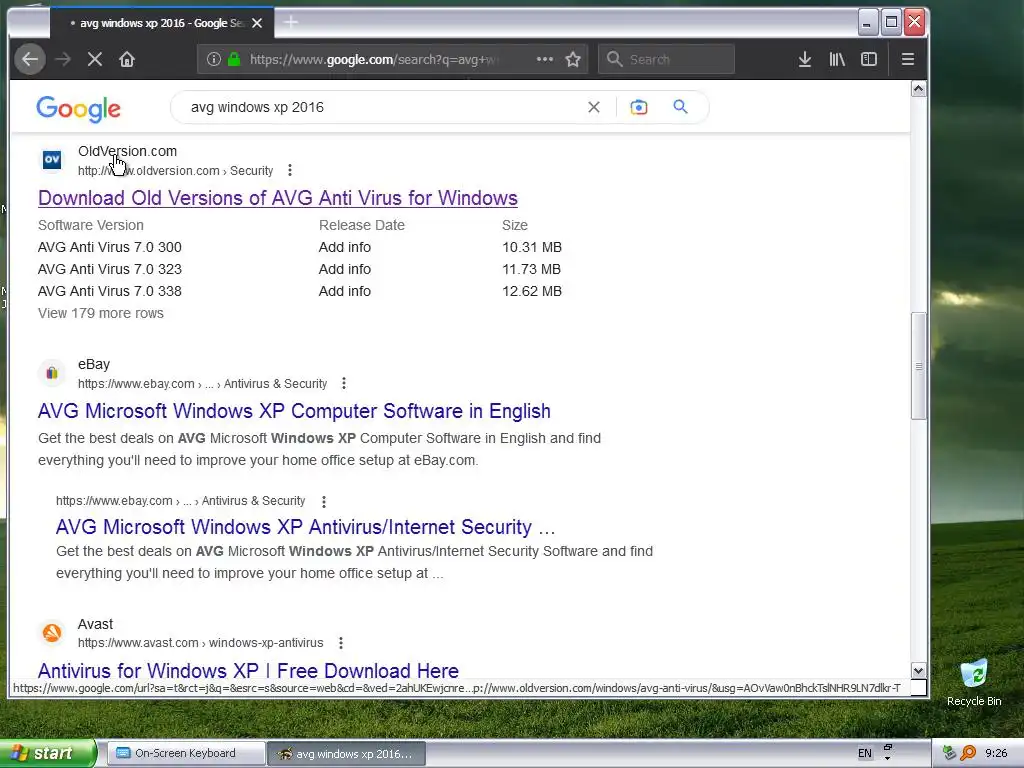This screenshot has width=1024, height=768.
Task: Click the 10.31 MB size value
Action: pos(532,247)
